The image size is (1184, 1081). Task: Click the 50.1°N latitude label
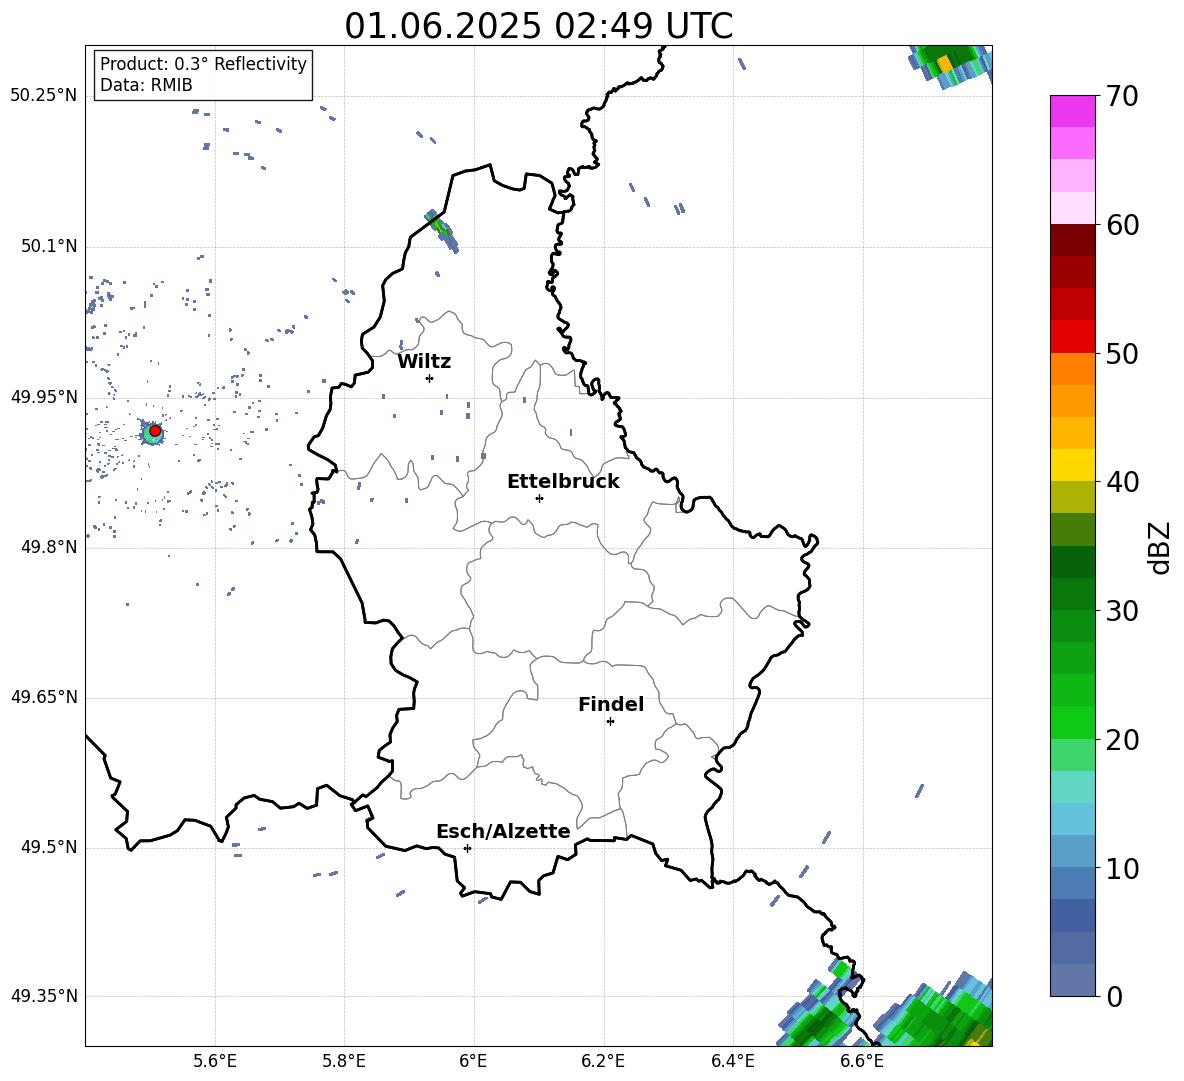pos(49,247)
